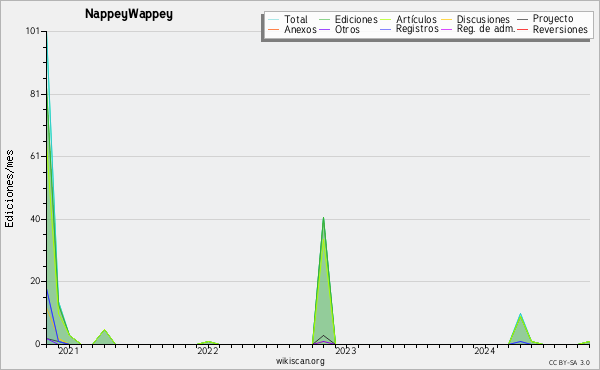Click the 20 y-axis value
Viewport: 600px width, 370px height.
35,281
